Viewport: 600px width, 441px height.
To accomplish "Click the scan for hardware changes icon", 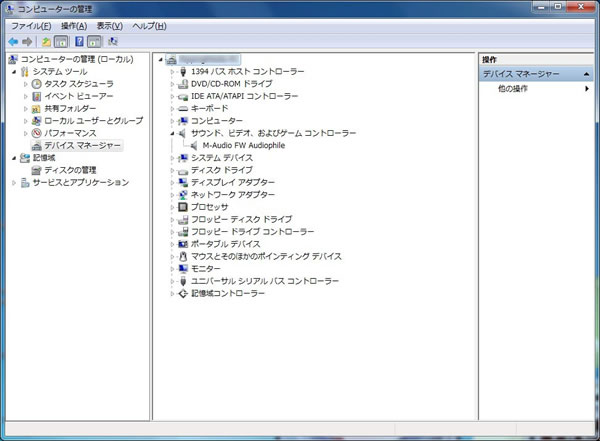I will coord(111,42).
